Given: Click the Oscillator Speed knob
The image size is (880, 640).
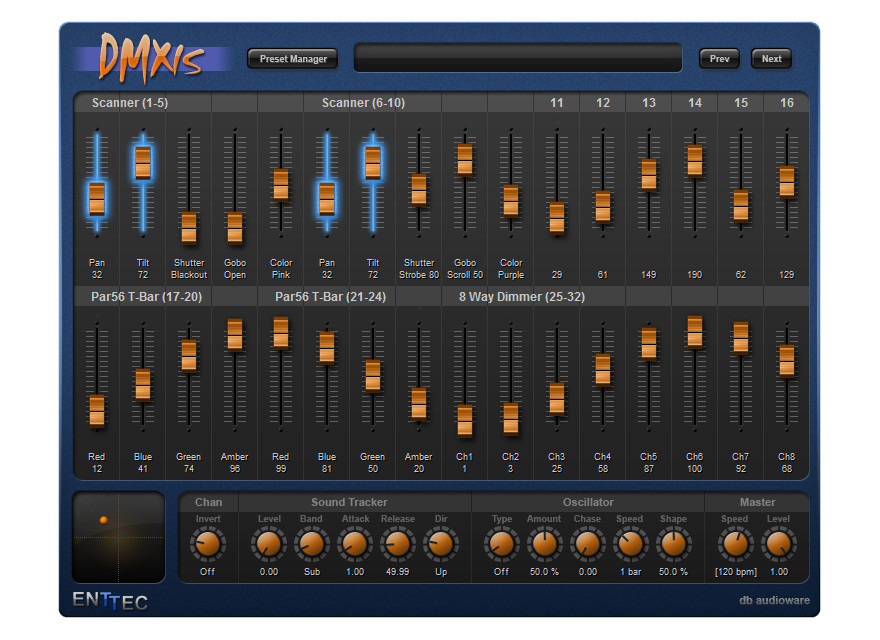Looking at the screenshot, I should point(630,544).
